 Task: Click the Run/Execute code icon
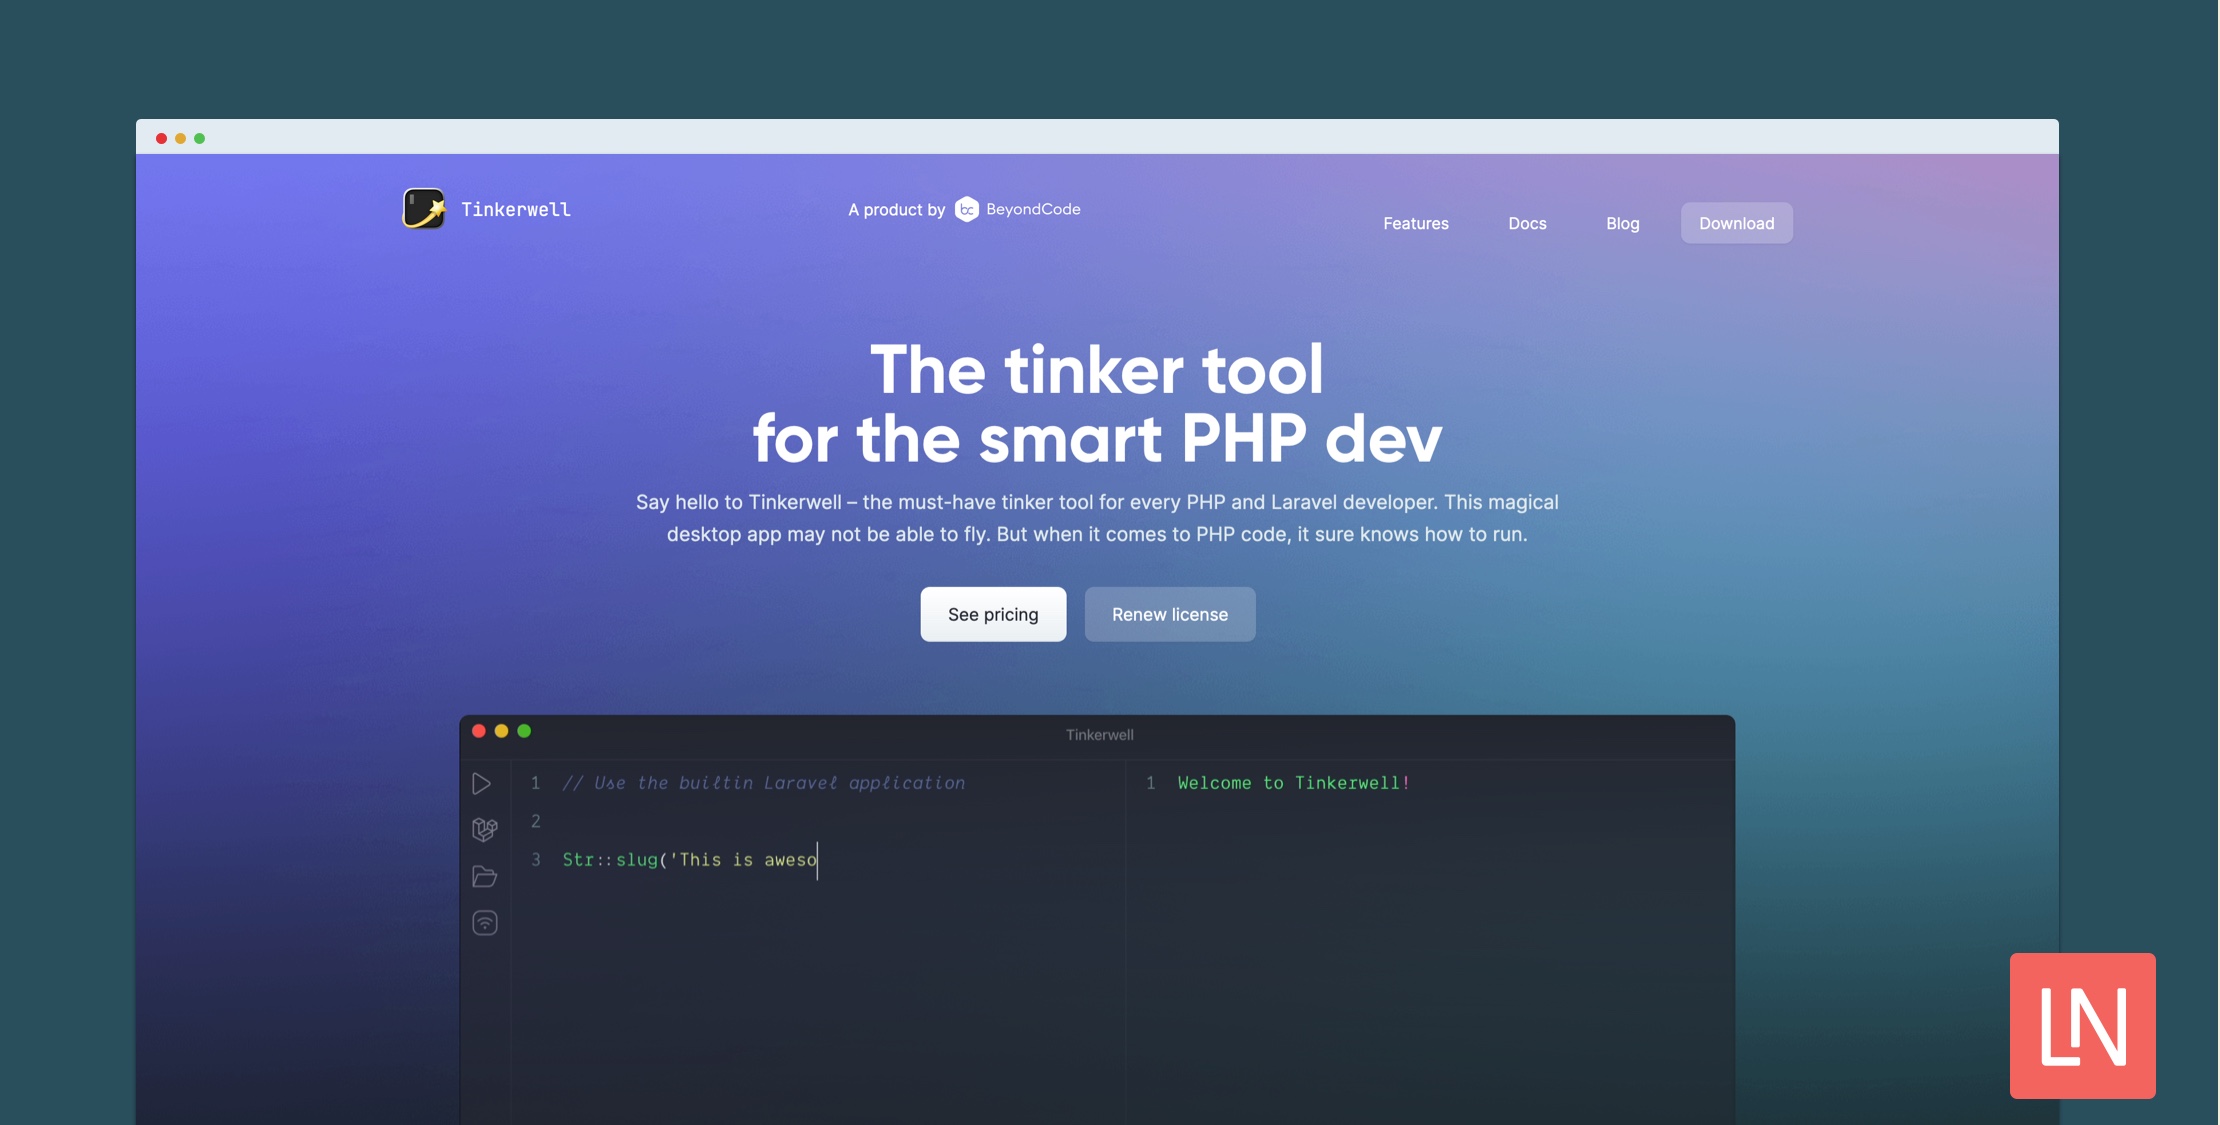(482, 783)
